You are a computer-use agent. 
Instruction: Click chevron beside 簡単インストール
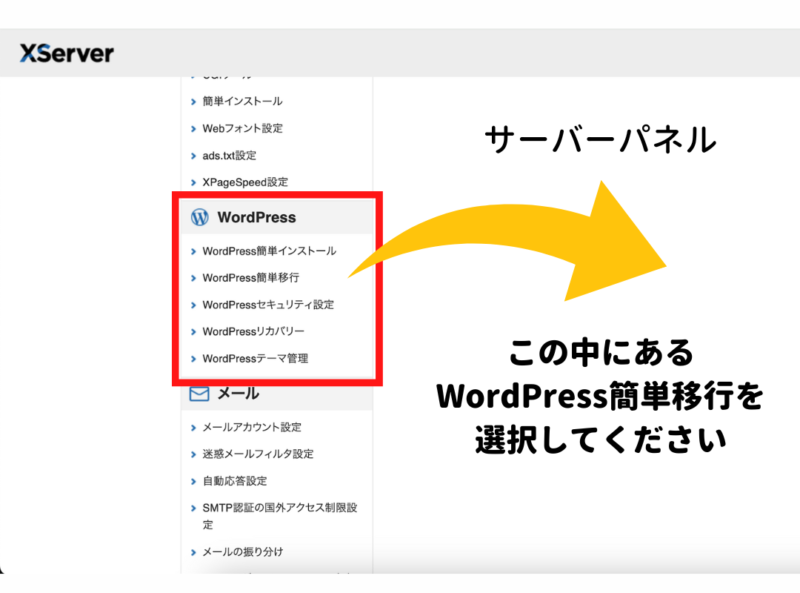[193, 102]
